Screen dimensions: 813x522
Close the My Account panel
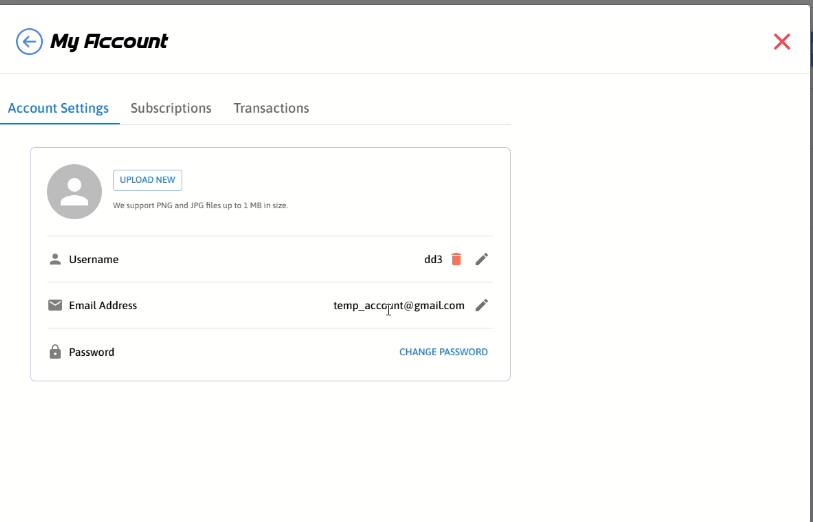click(x=782, y=41)
